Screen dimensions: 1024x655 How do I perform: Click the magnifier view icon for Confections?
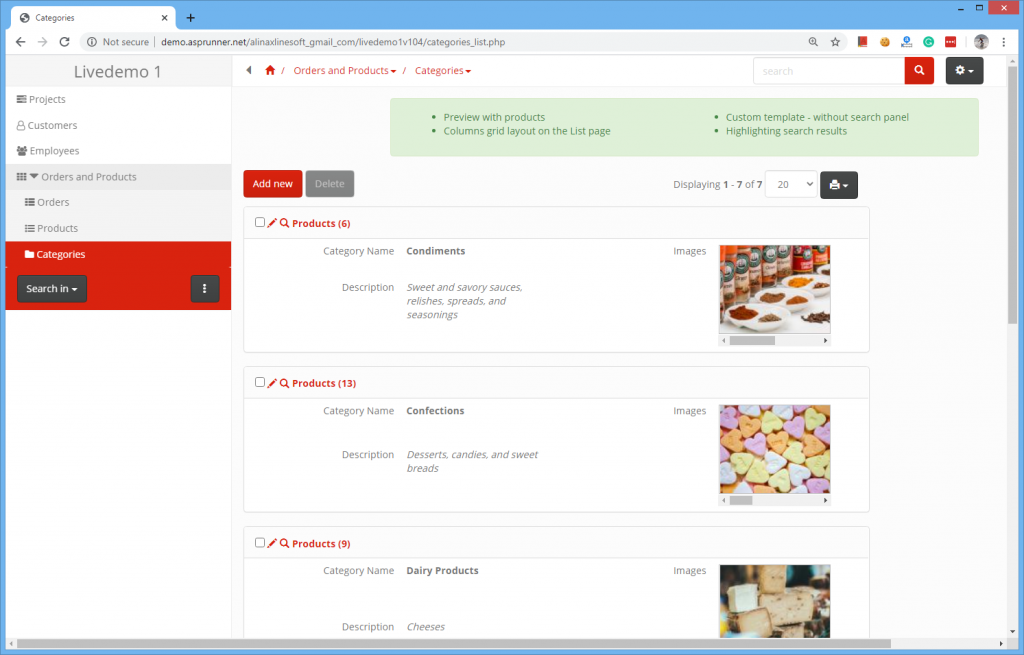283,382
